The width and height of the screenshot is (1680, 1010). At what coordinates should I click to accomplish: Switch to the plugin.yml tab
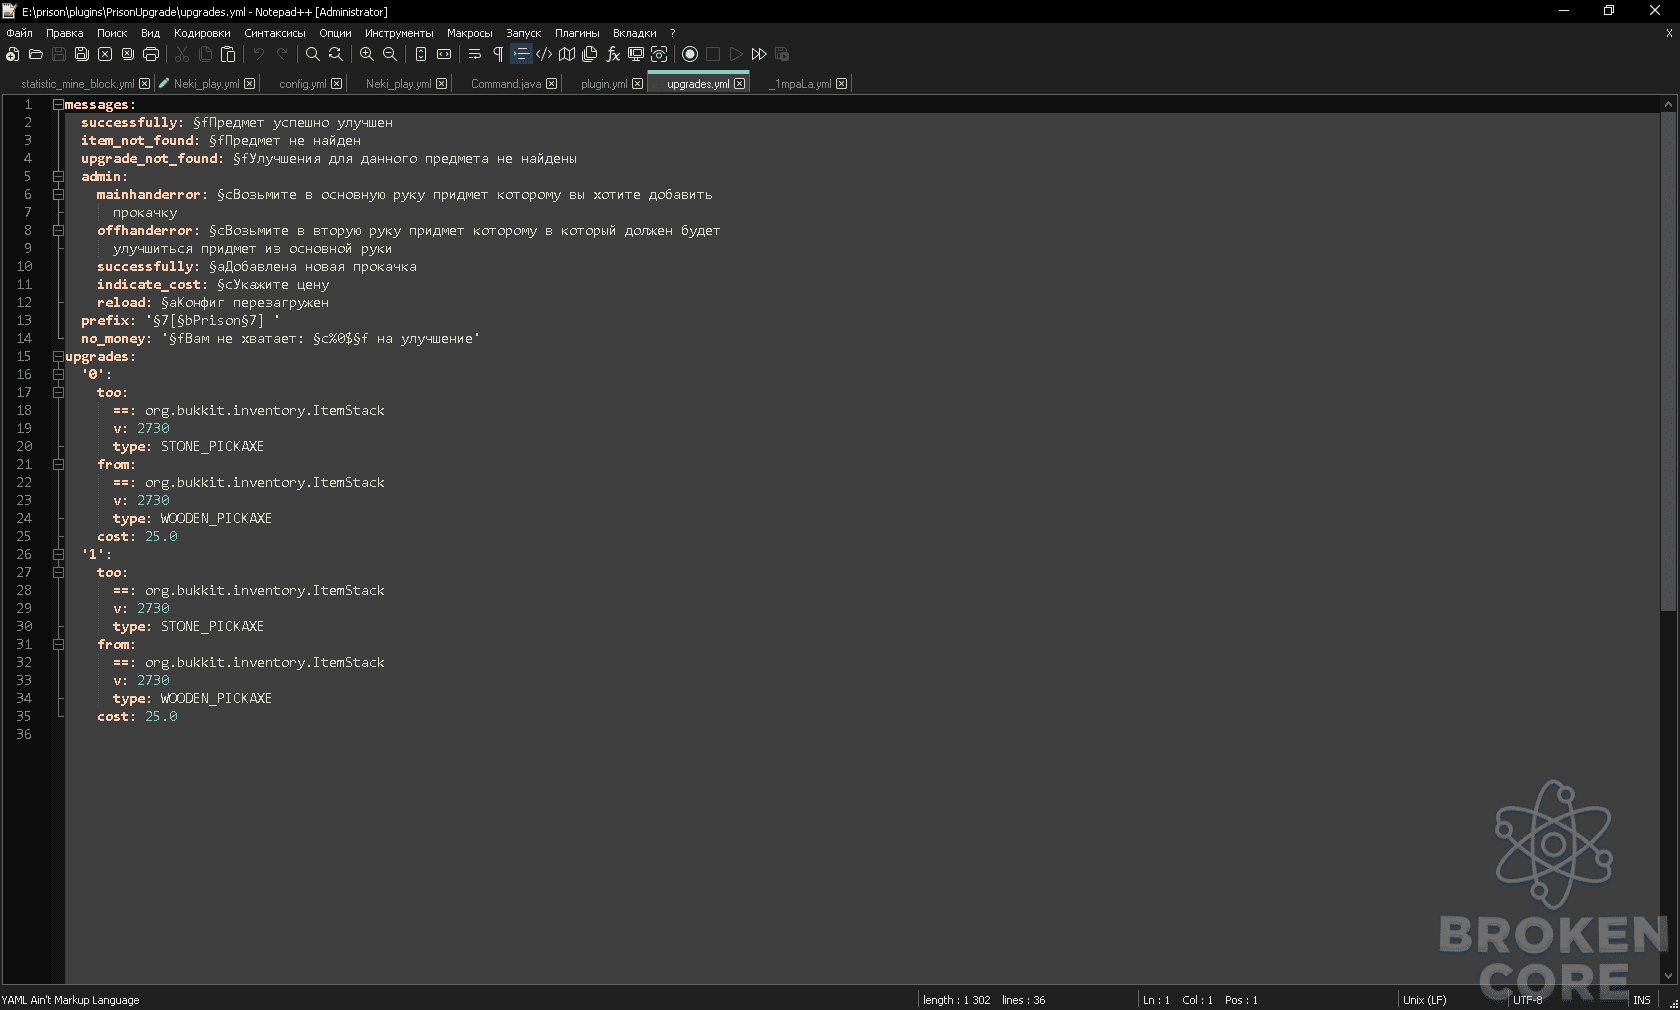point(604,84)
